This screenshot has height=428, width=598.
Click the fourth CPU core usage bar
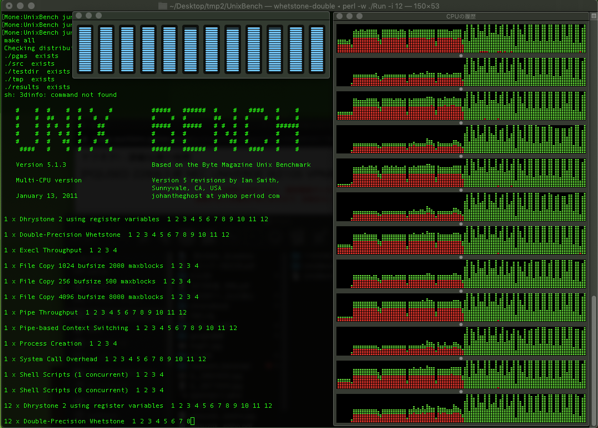(x=148, y=49)
